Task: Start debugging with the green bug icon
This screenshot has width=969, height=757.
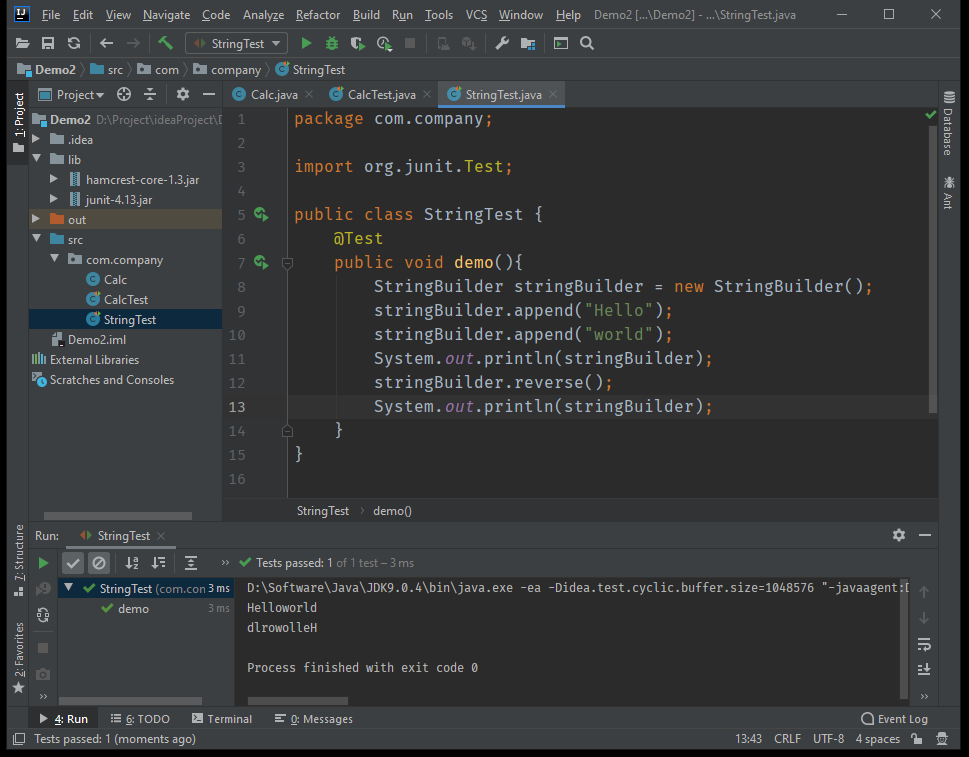Action: coord(332,43)
